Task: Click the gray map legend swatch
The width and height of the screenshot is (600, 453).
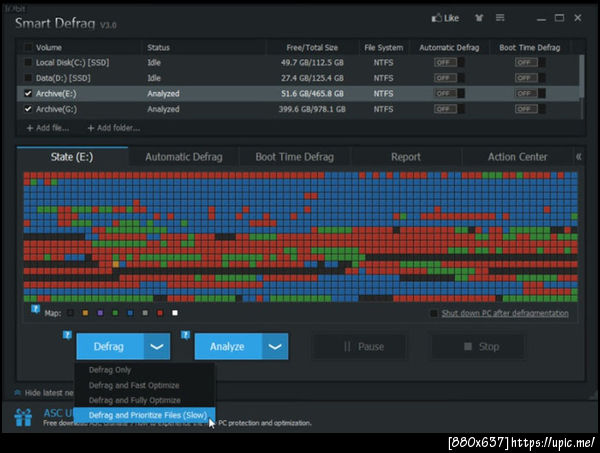Action: [145, 313]
